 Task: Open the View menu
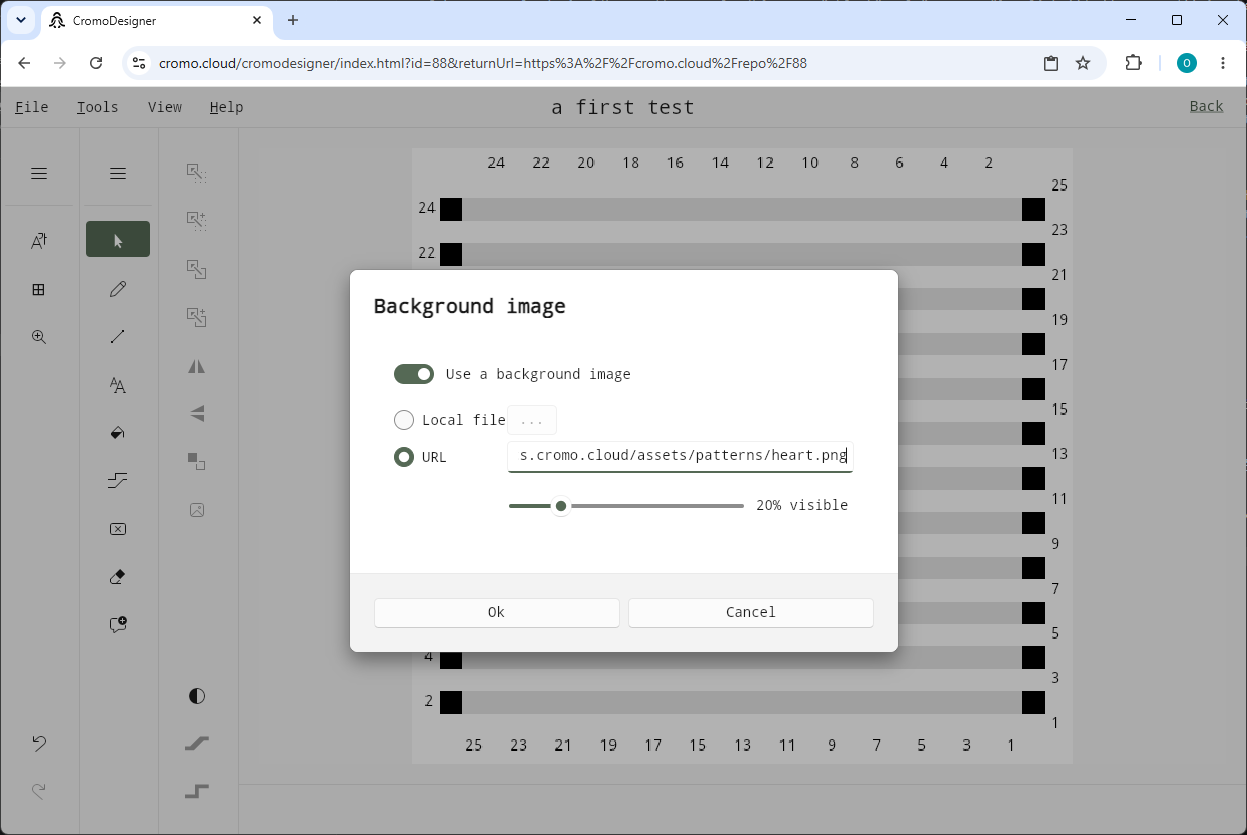(x=165, y=107)
